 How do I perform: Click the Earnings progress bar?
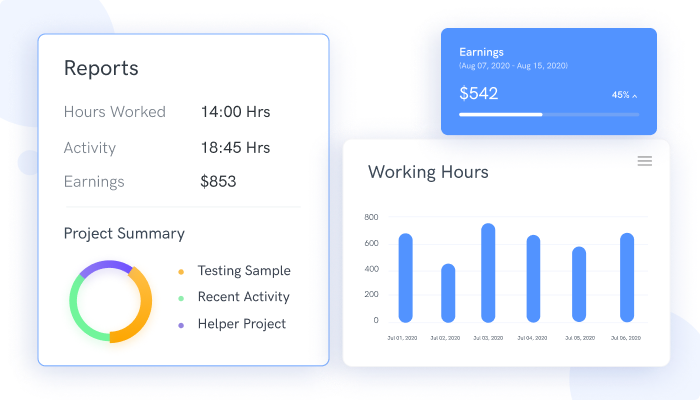549,115
